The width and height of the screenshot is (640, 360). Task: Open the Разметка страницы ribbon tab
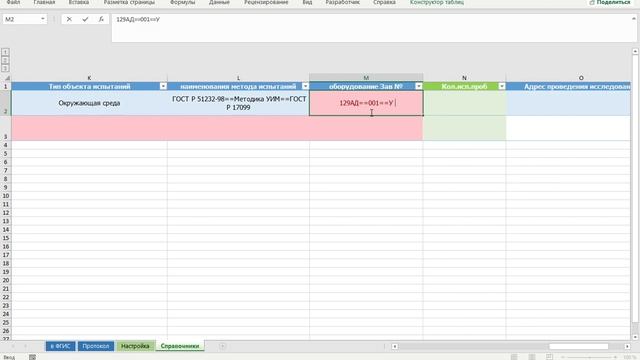(x=129, y=2)
